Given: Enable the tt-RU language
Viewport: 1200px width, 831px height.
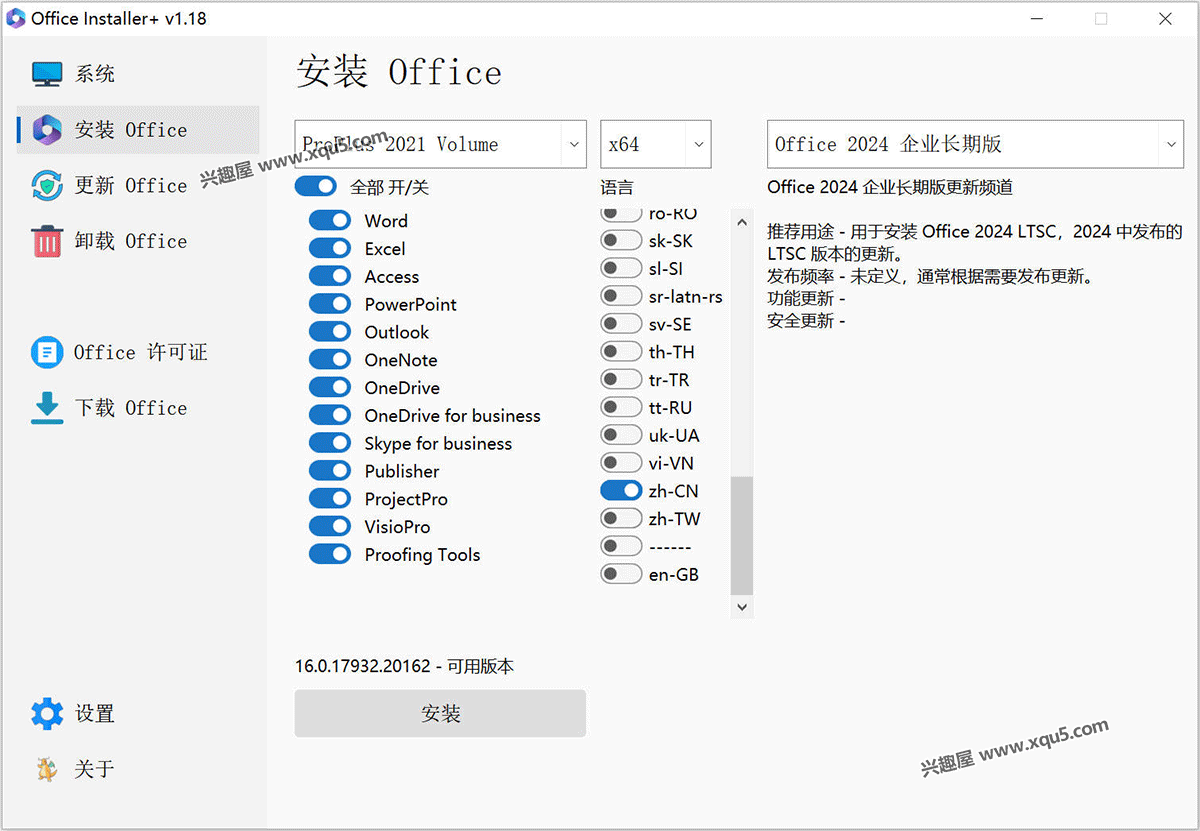Looking at the screenshot, I should pos(621,408).
